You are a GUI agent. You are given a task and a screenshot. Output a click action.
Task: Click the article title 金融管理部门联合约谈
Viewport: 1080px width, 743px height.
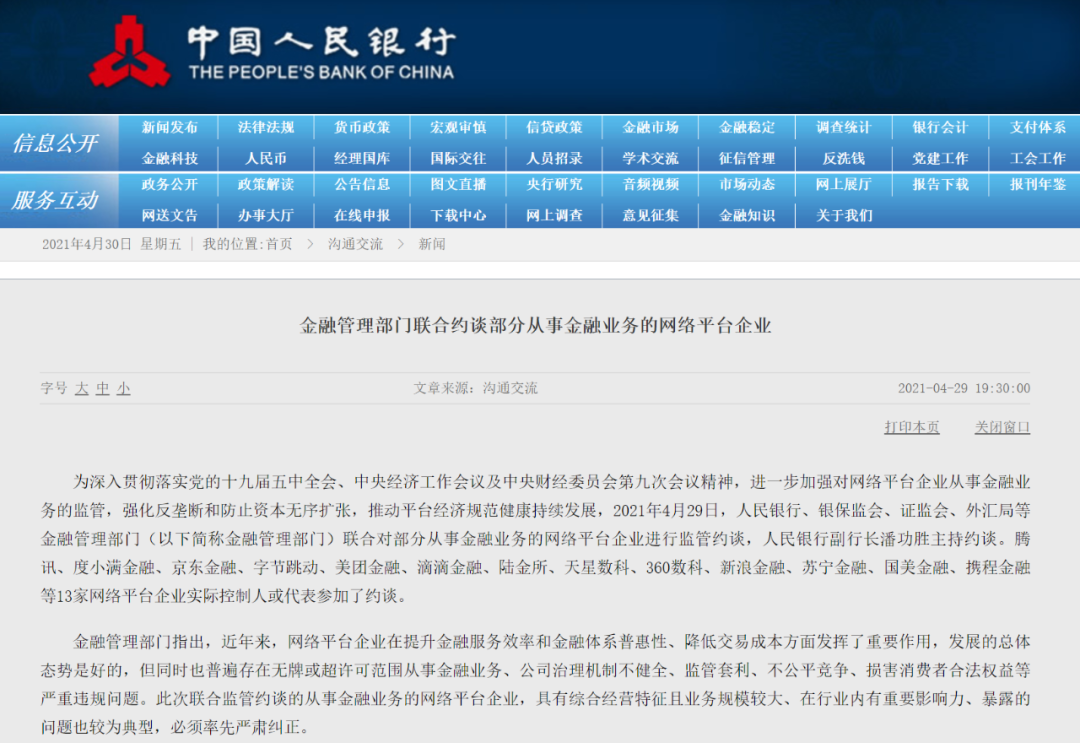pos(535,326)
